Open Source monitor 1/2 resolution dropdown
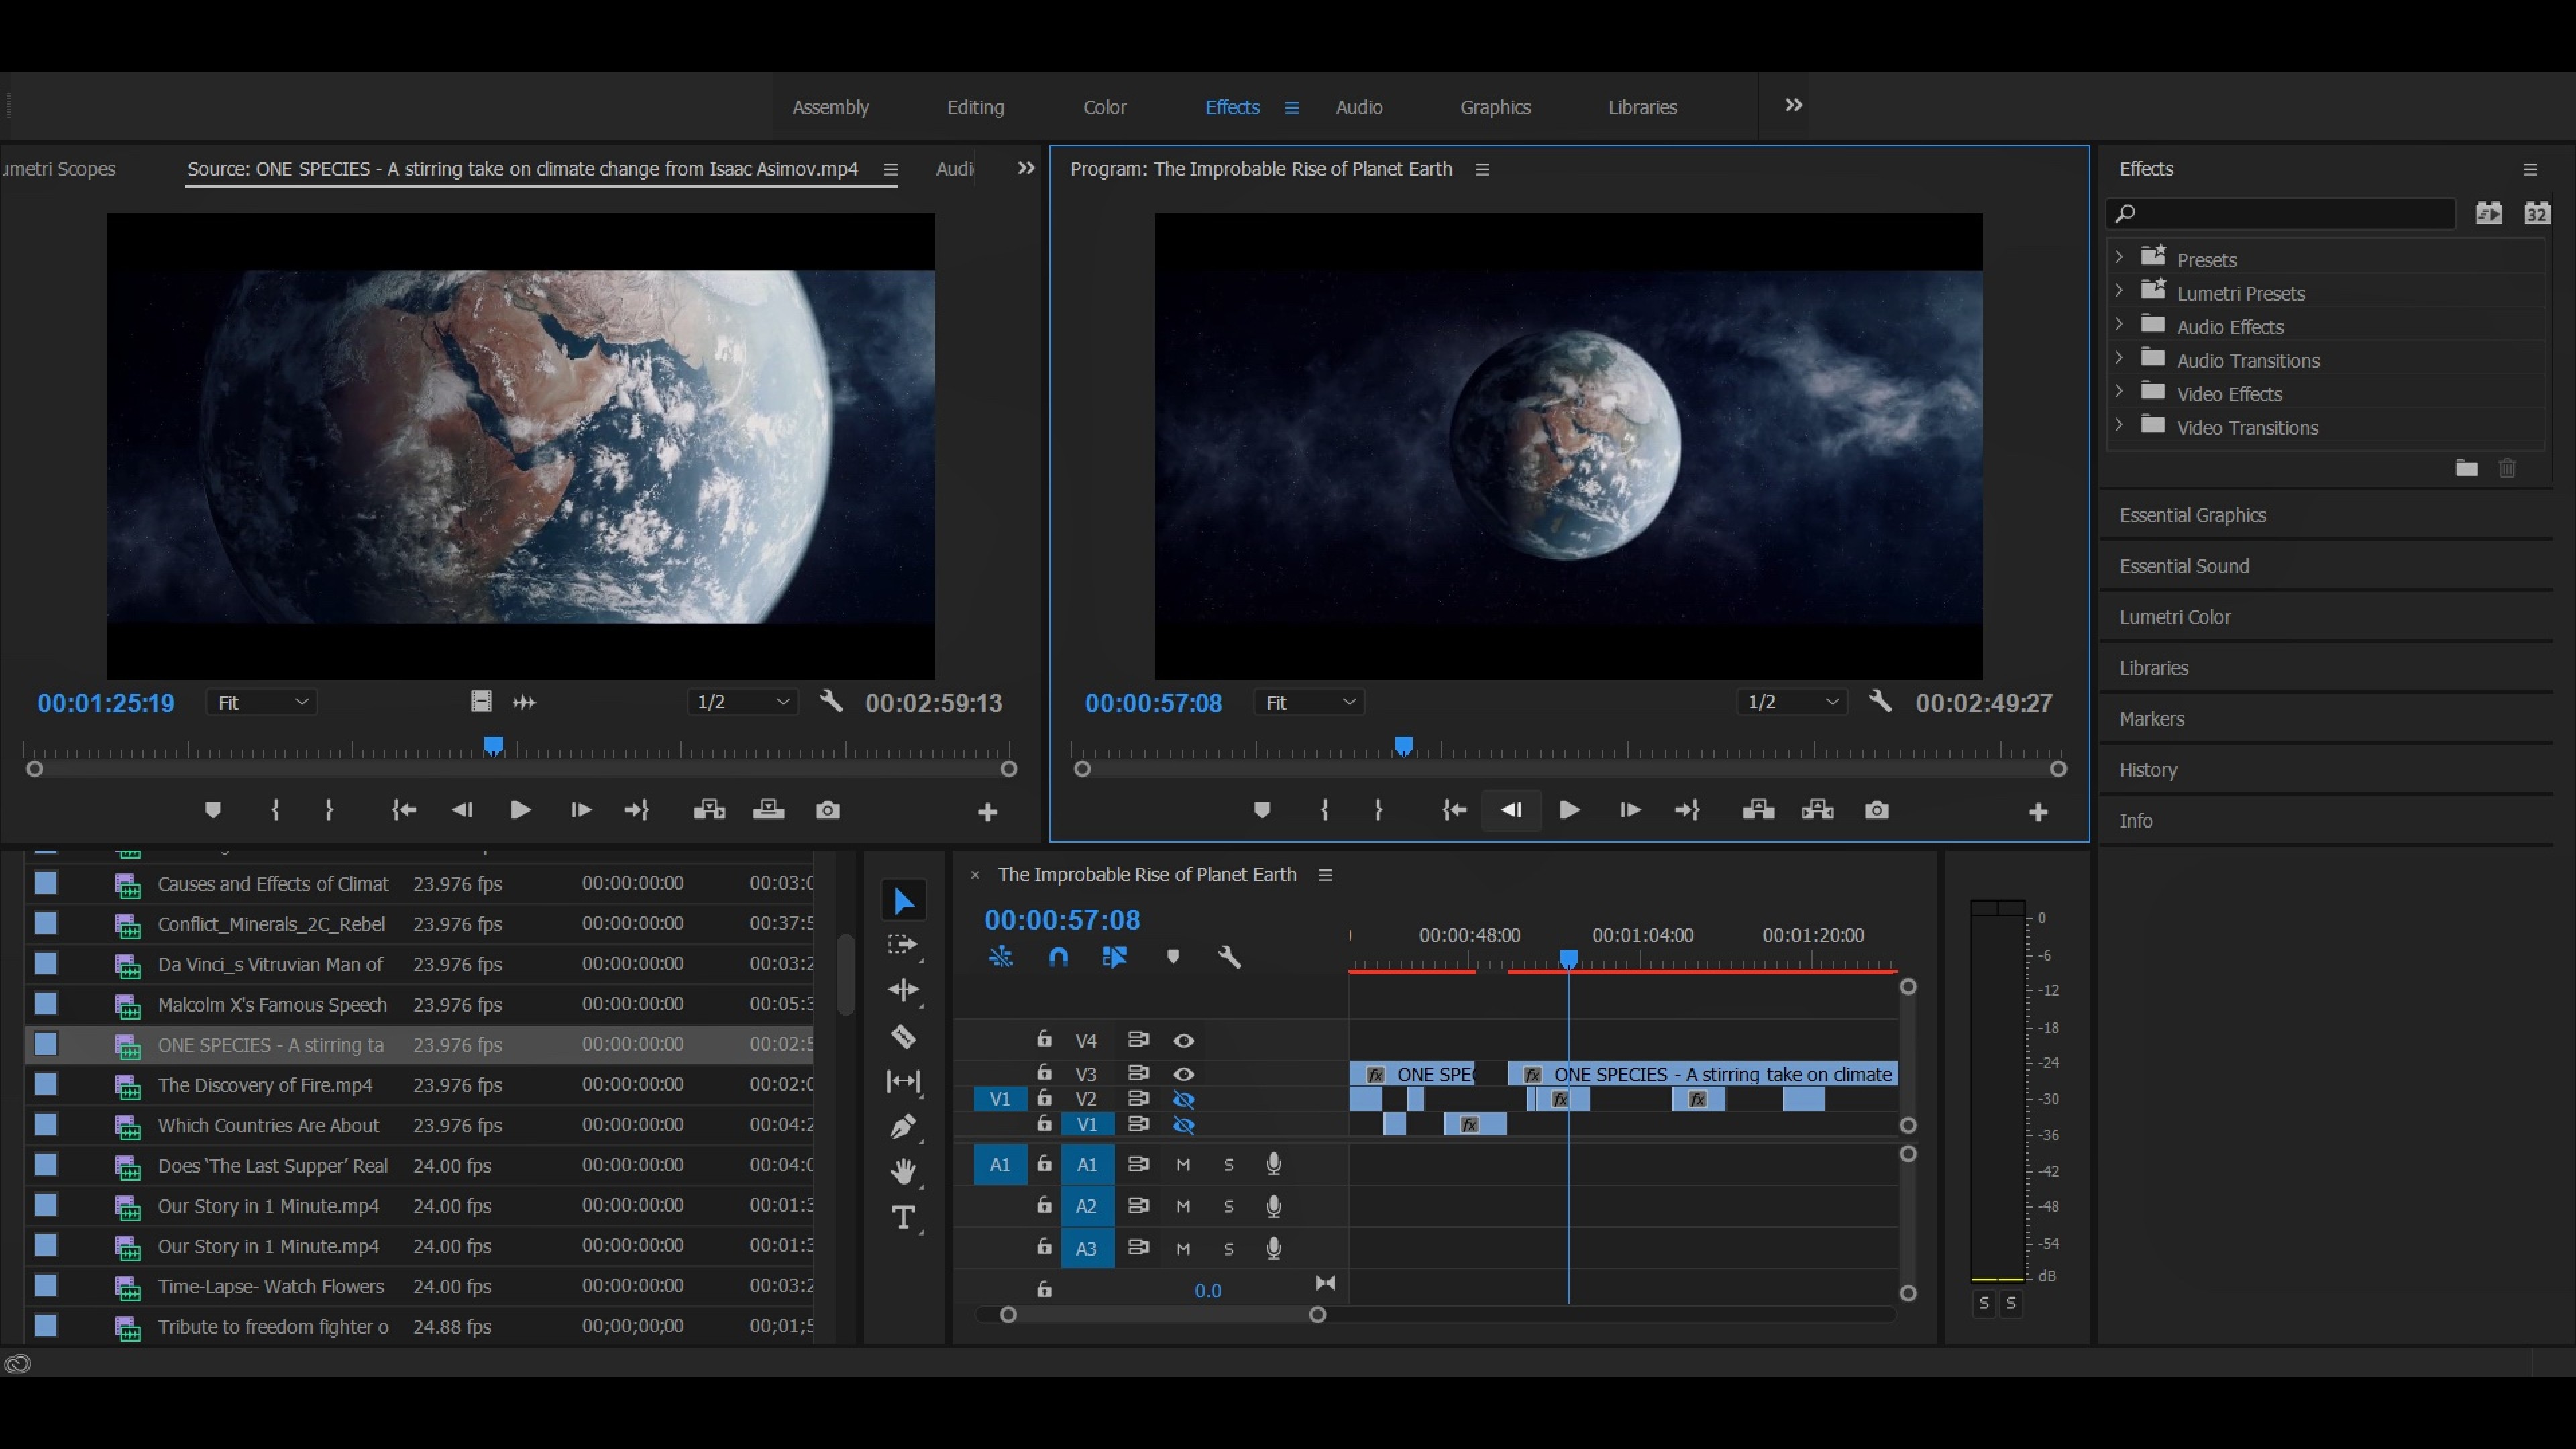Image resolution: width=2576 pixels, height=1449 pixels. coord(742,702)
